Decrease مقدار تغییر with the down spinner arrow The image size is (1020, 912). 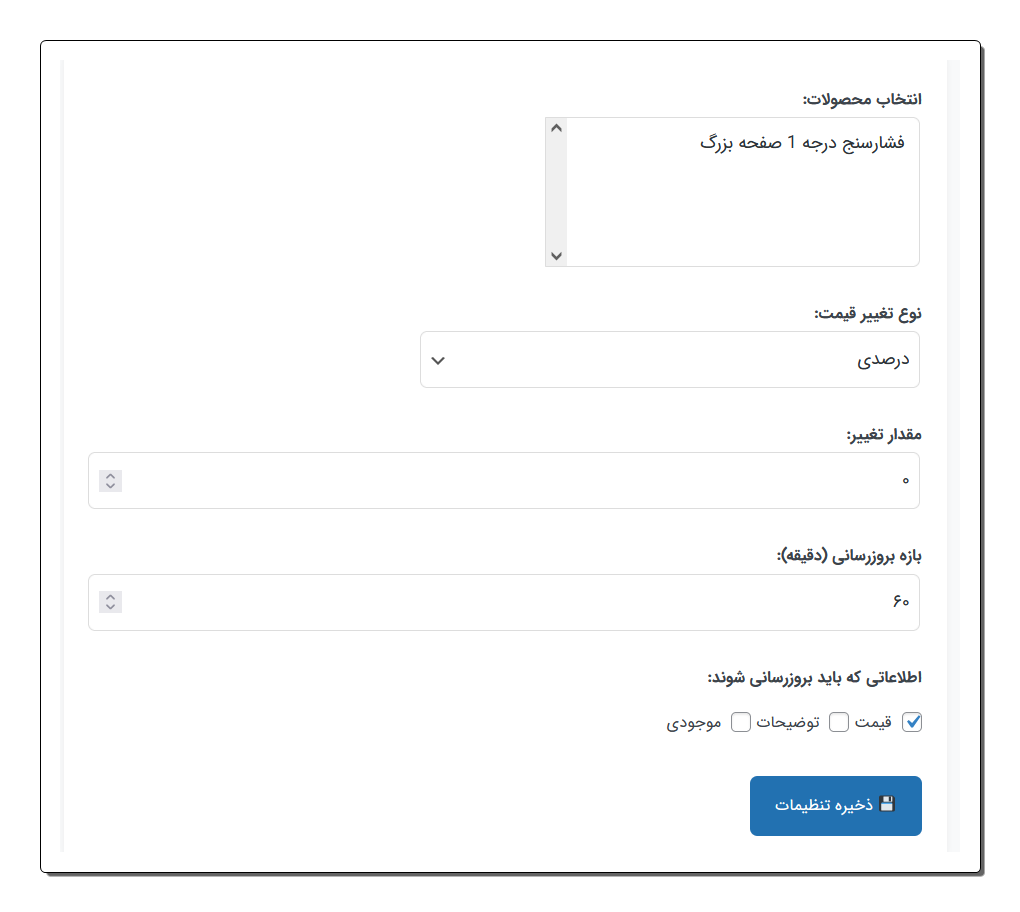point(110,486)
